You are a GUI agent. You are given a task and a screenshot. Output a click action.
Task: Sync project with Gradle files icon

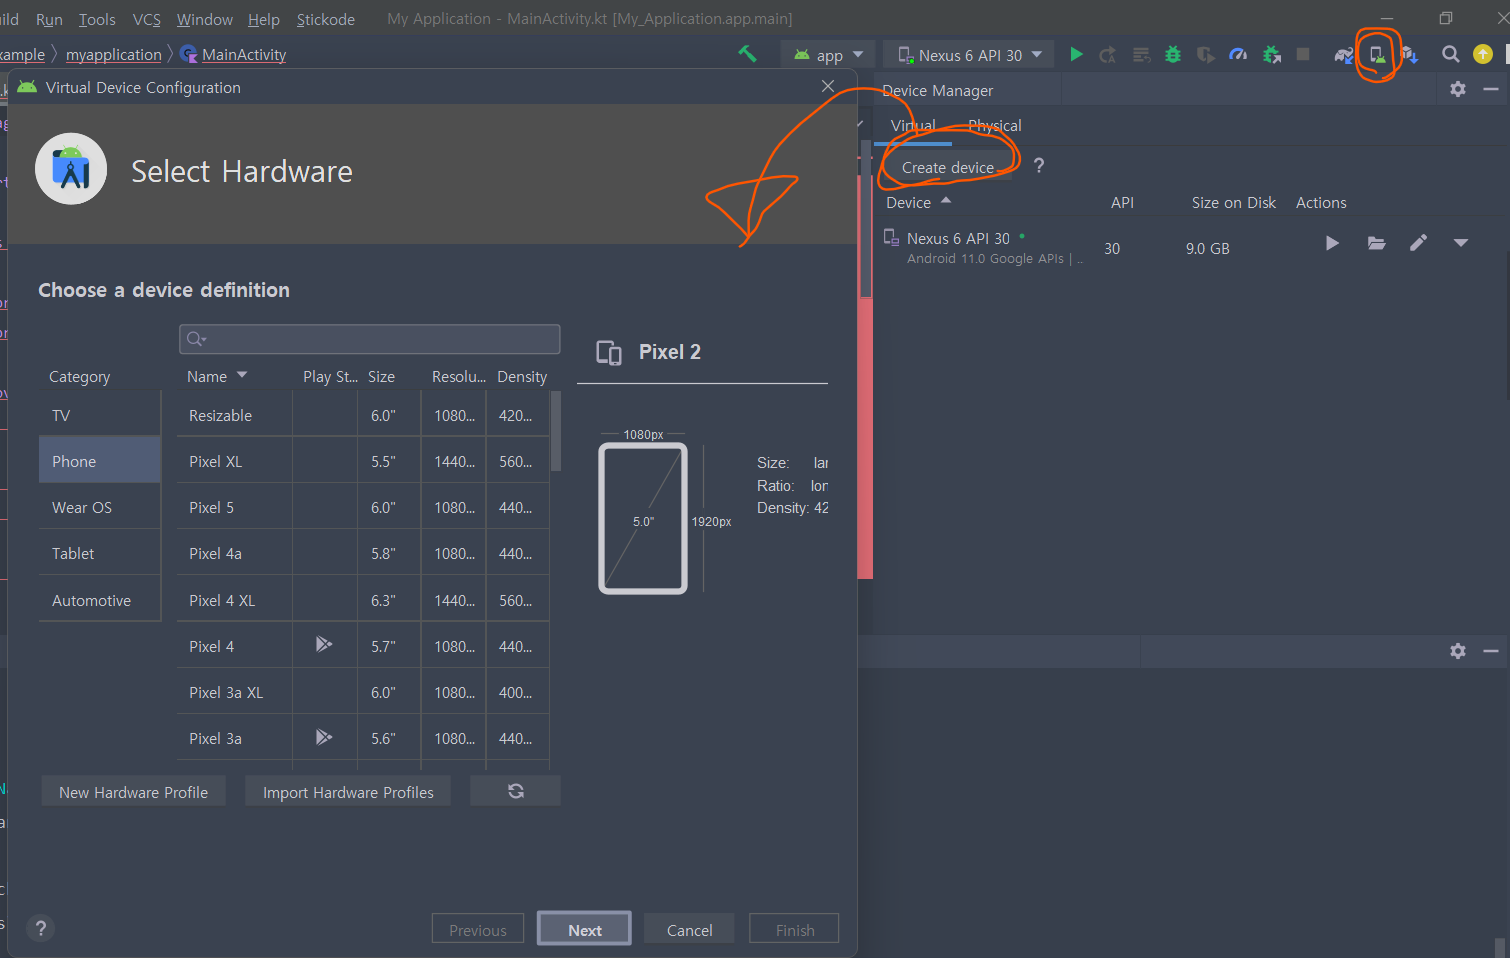(x=1344, y=55)
